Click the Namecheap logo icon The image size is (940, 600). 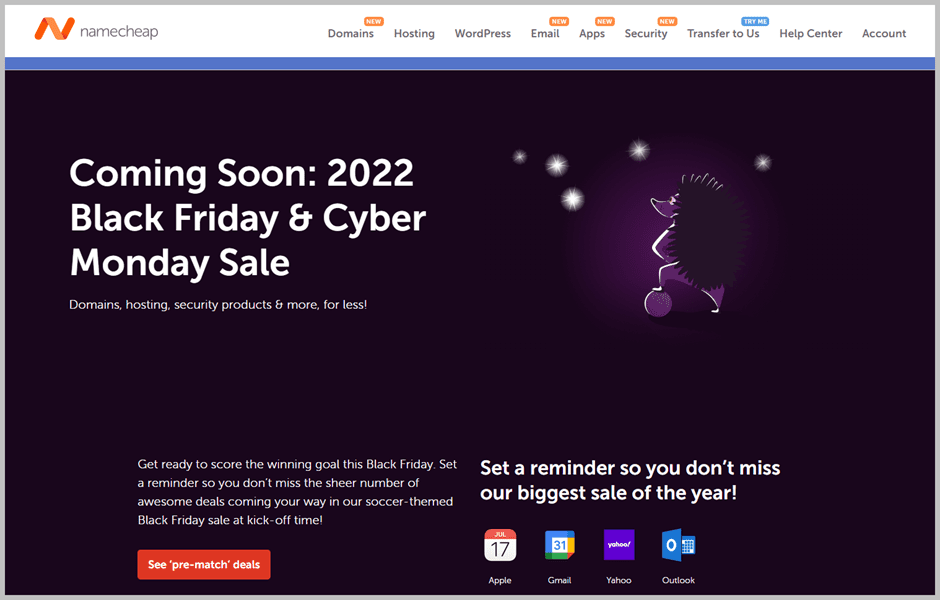coord(55,28)
